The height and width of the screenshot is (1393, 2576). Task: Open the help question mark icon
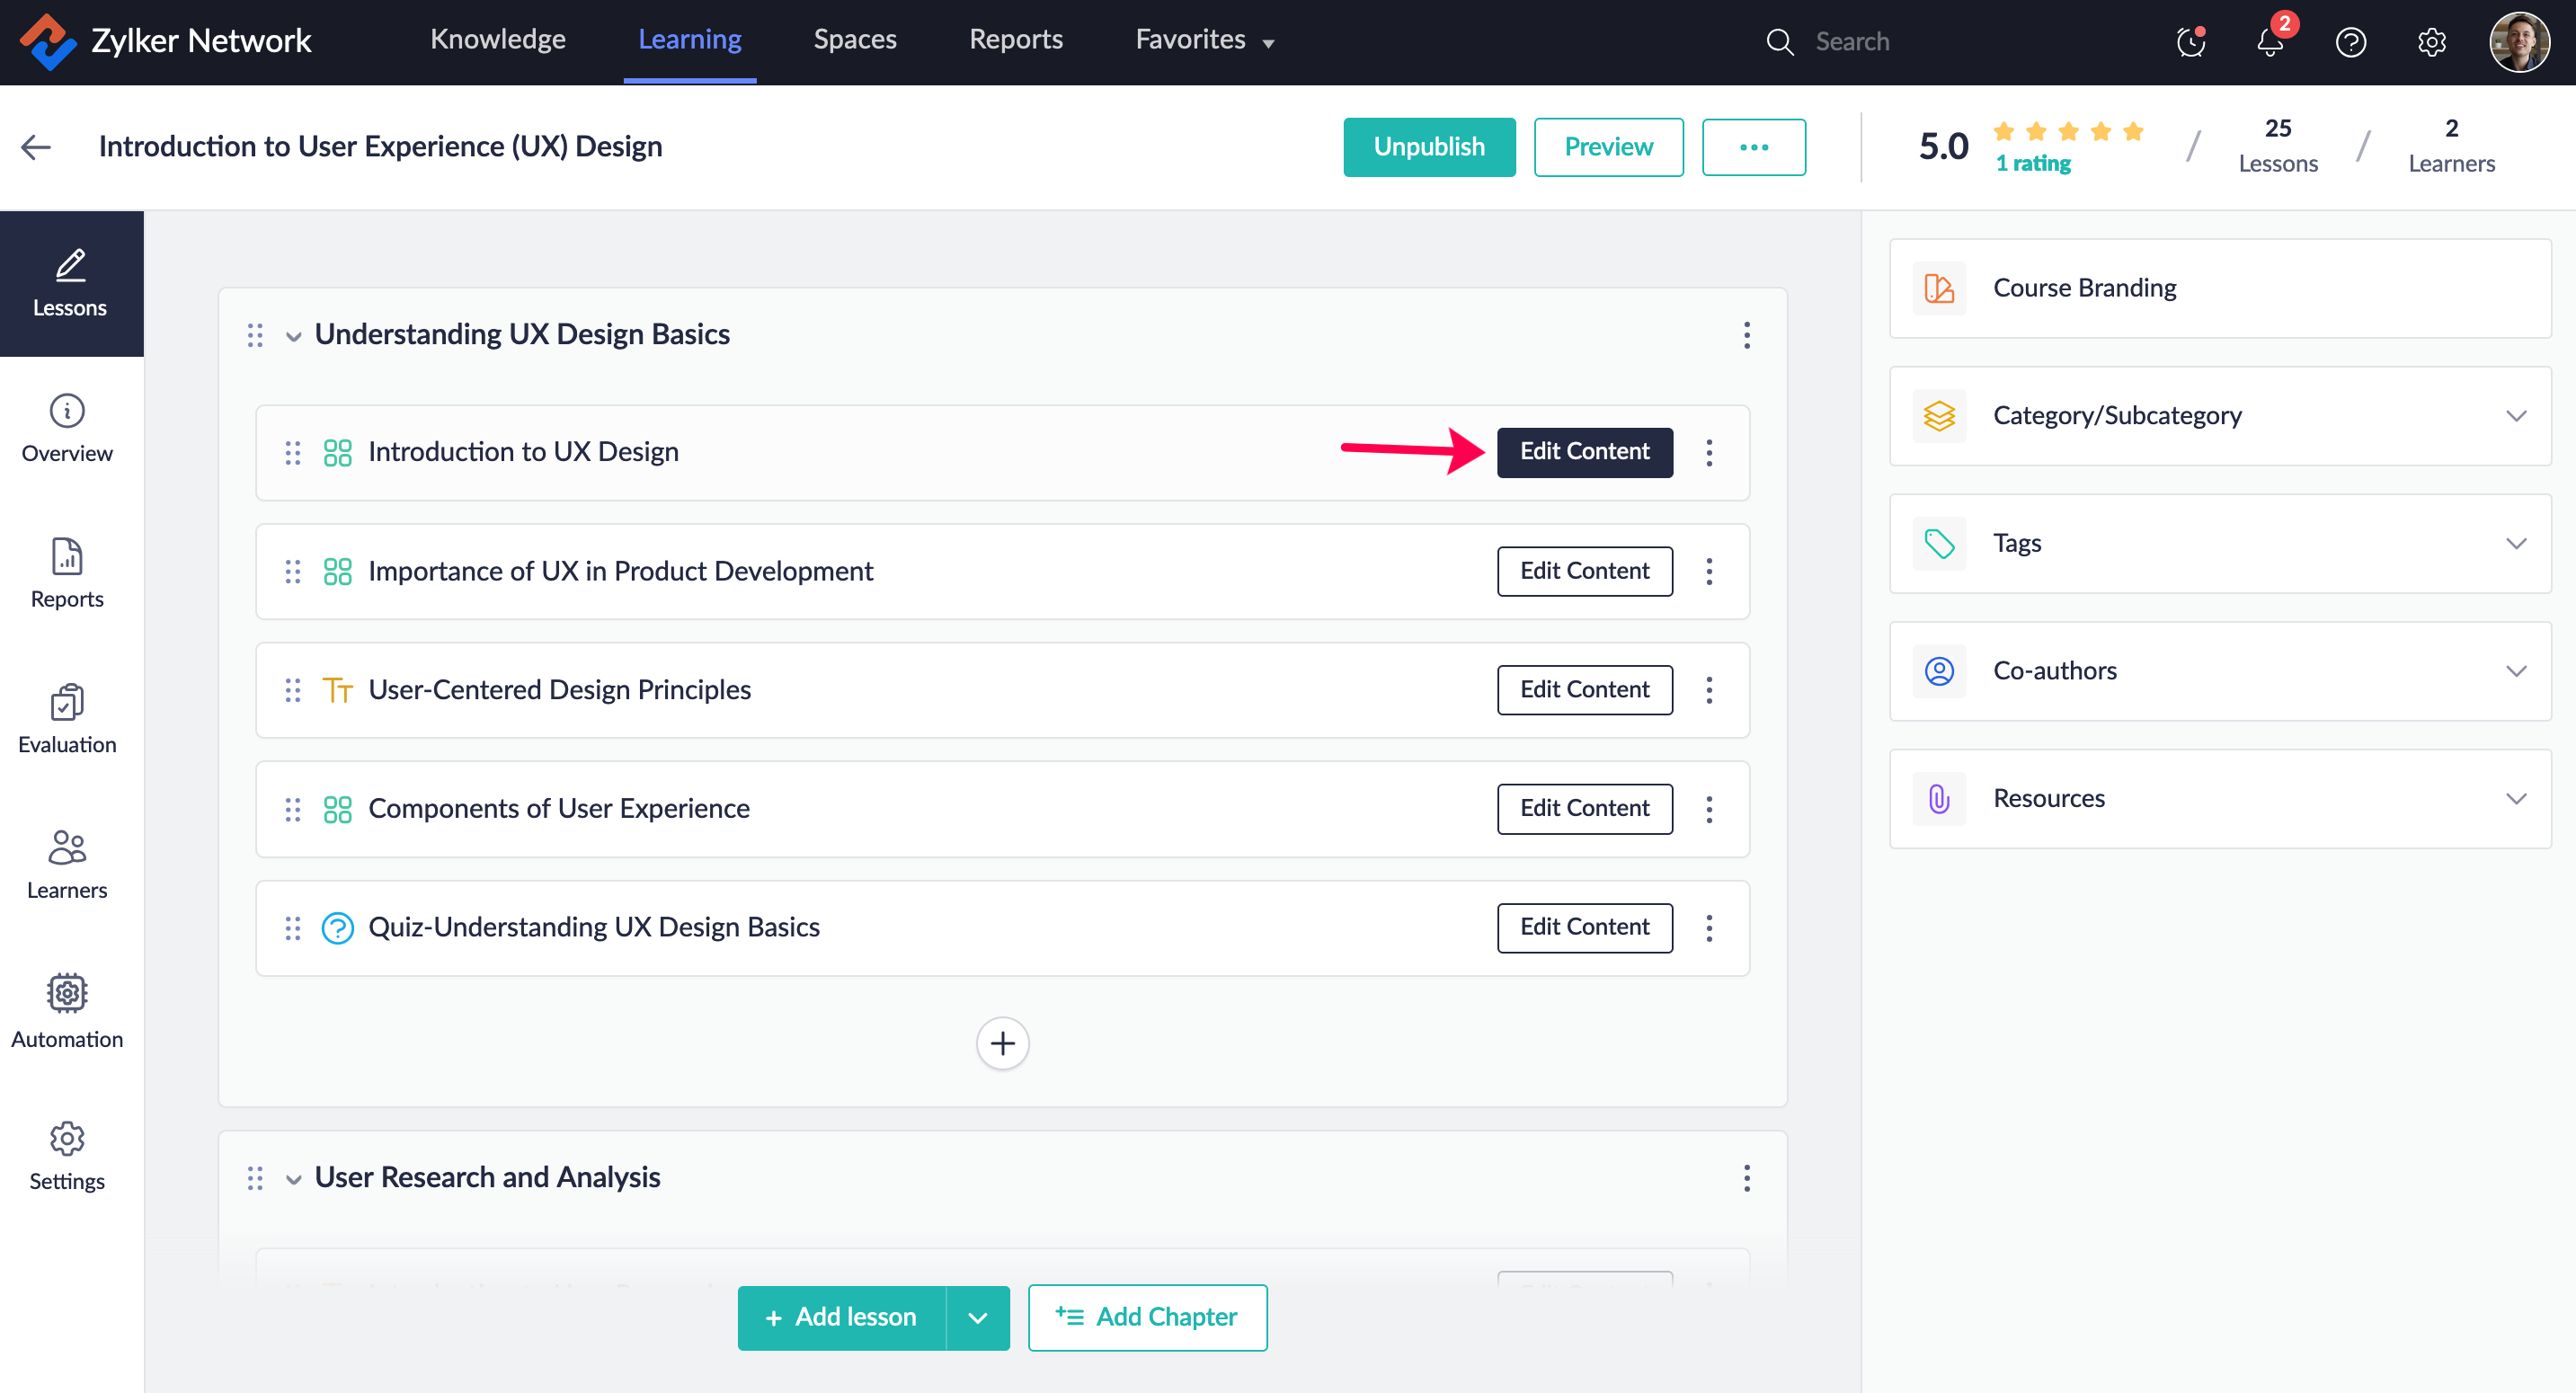tap(2350, 42)
